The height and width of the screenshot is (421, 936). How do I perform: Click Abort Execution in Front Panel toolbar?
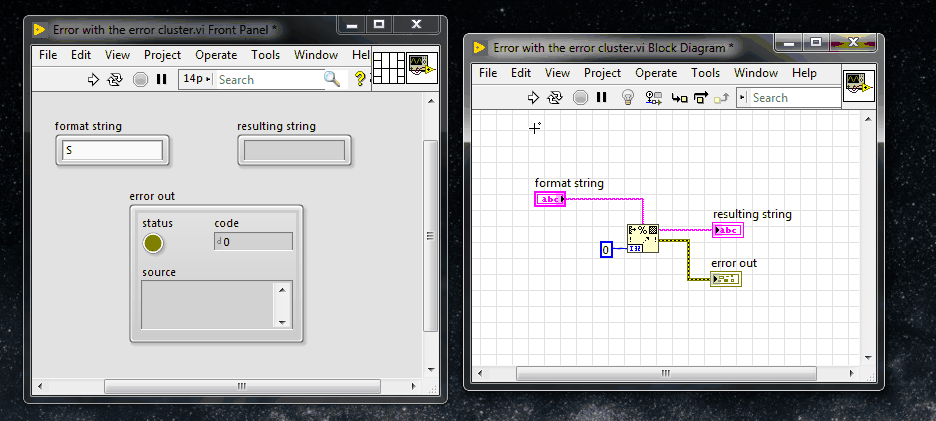click(140, 79)
